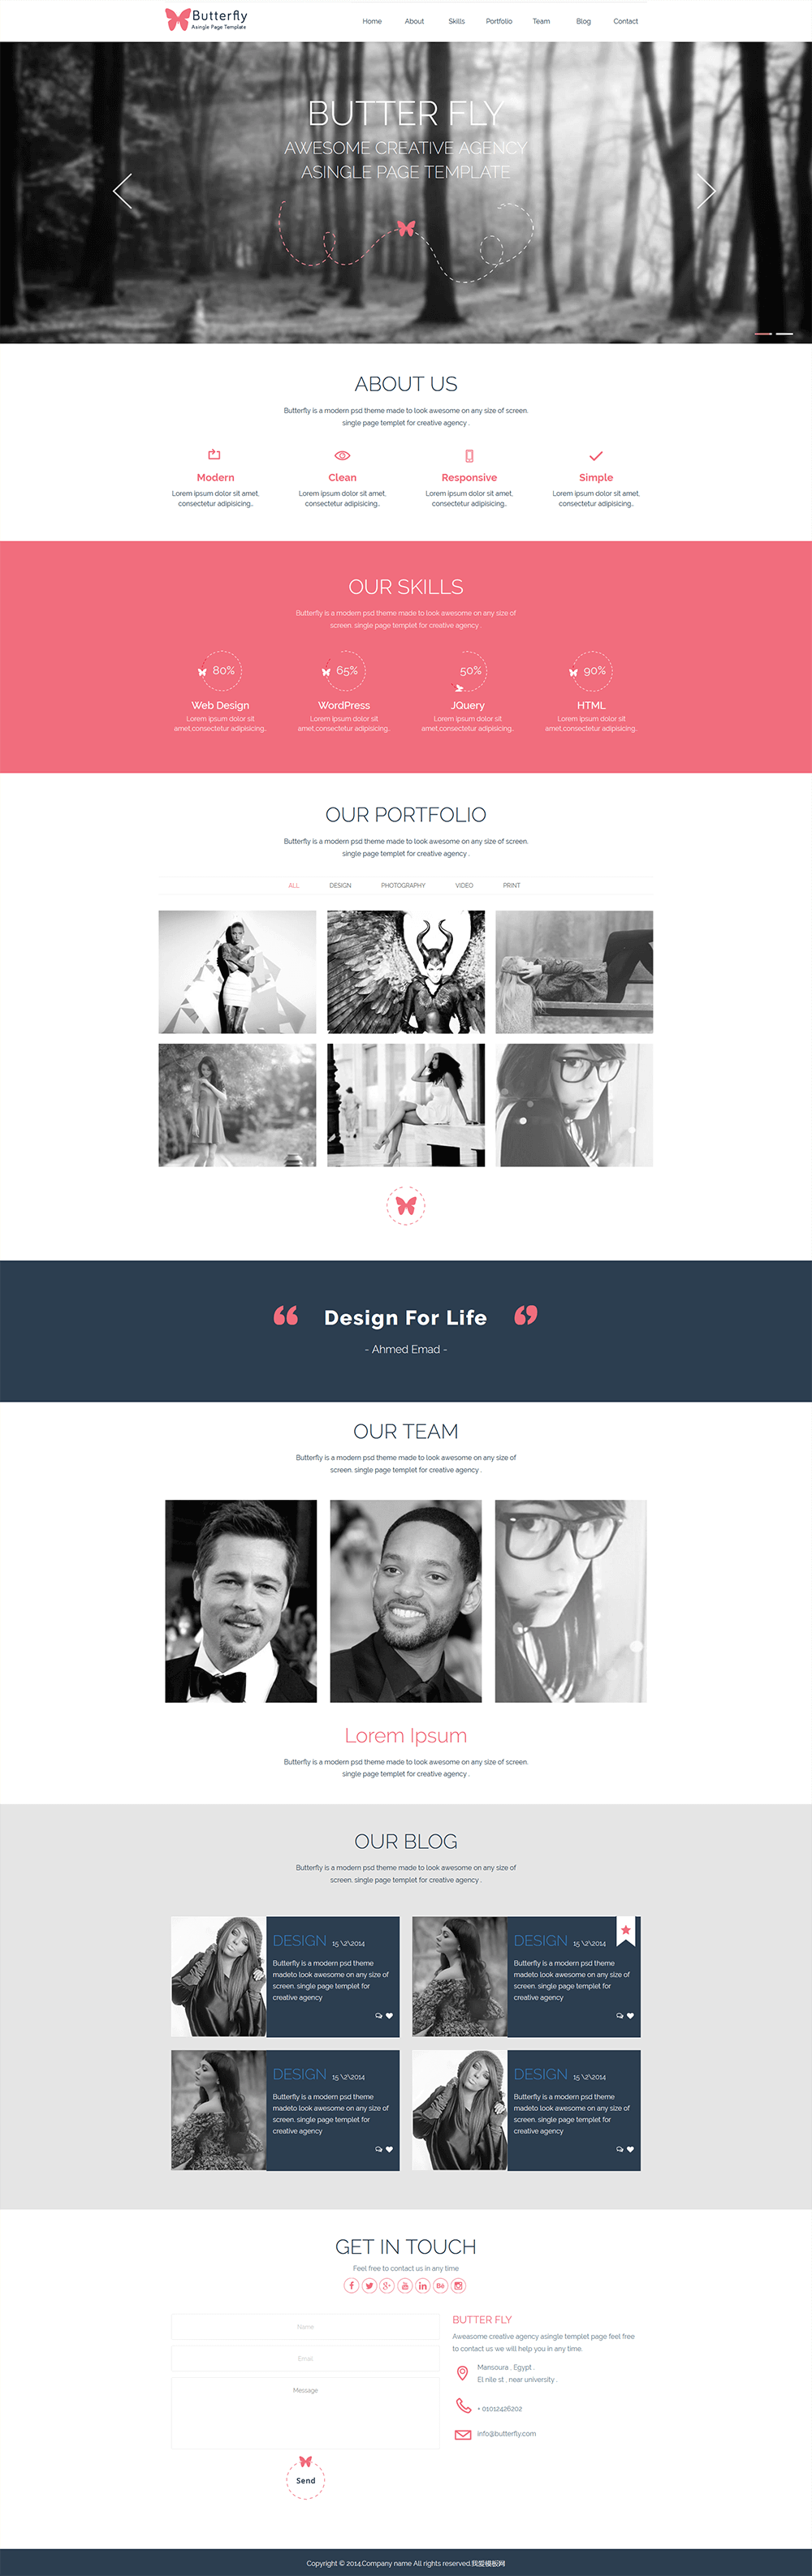Click the bookmark star on blog post
The width and height of the screenshot is (812, 2576).
pos(626,1931)
